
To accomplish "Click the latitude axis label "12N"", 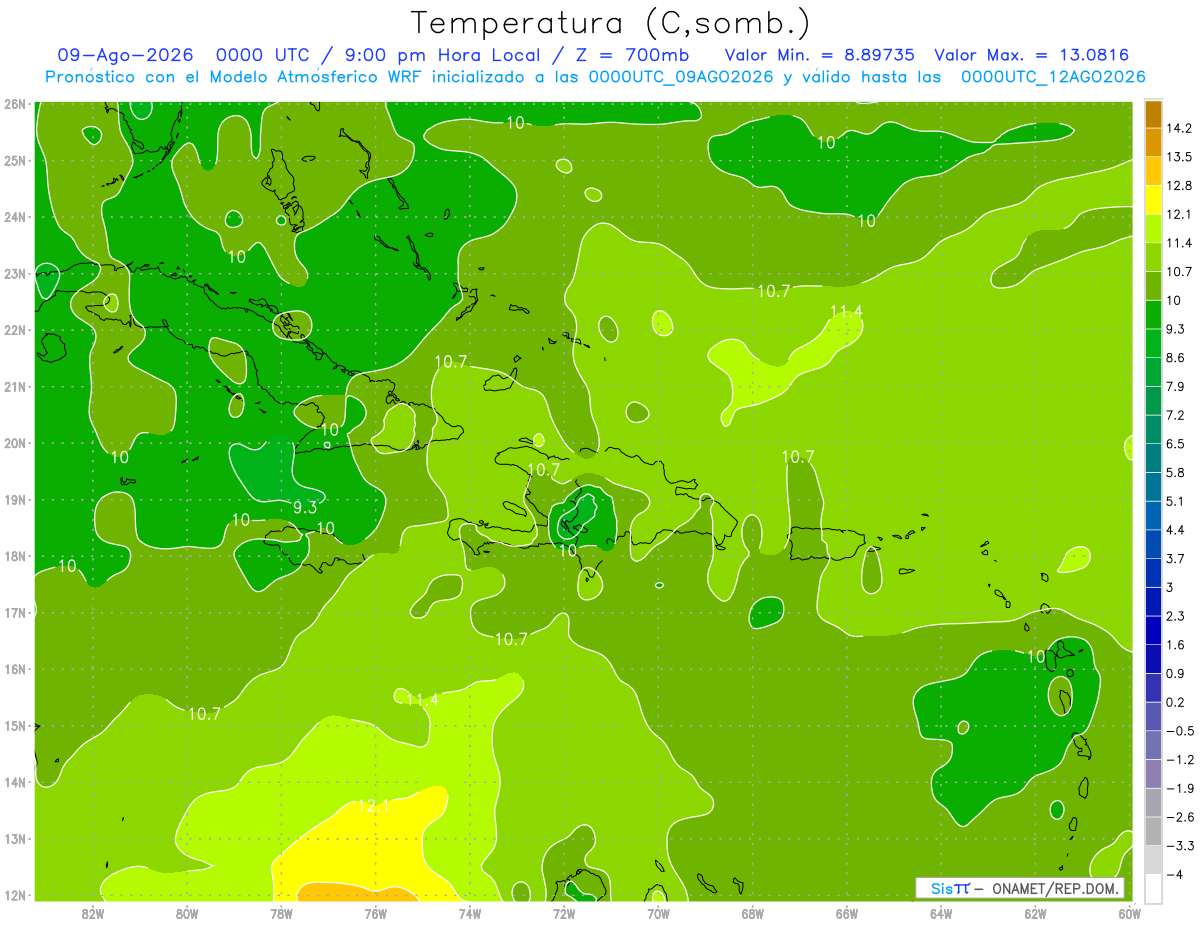I will pos(14,895).
